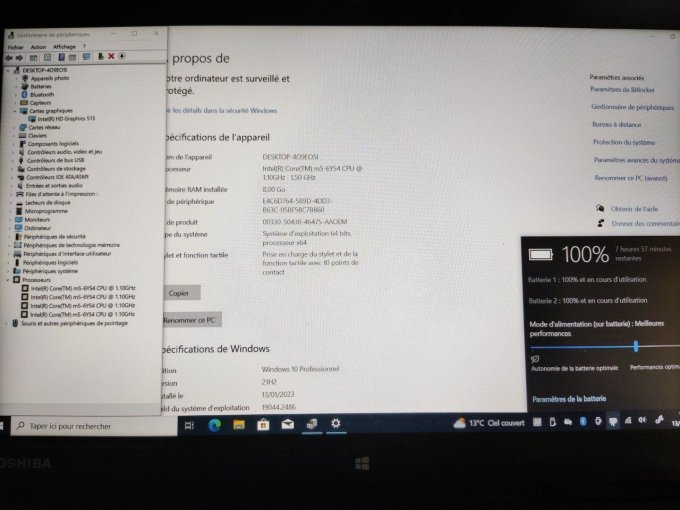
Task: Select Souris et autres périphériques de pointage
Action: click(70, 323)
